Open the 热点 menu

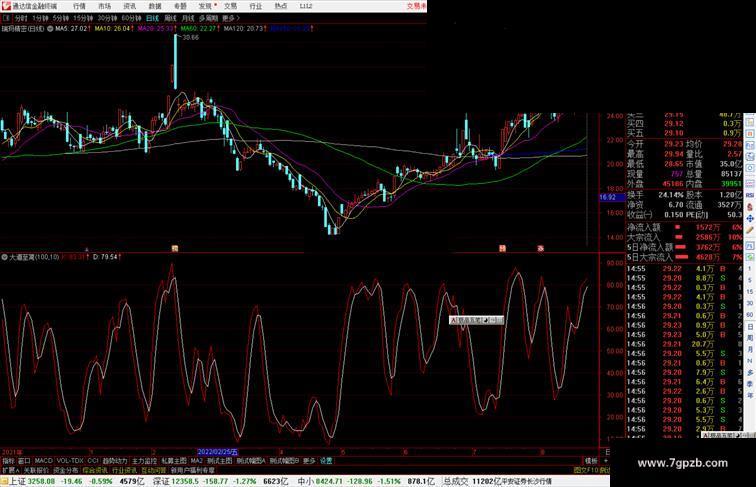coord(281,6)
